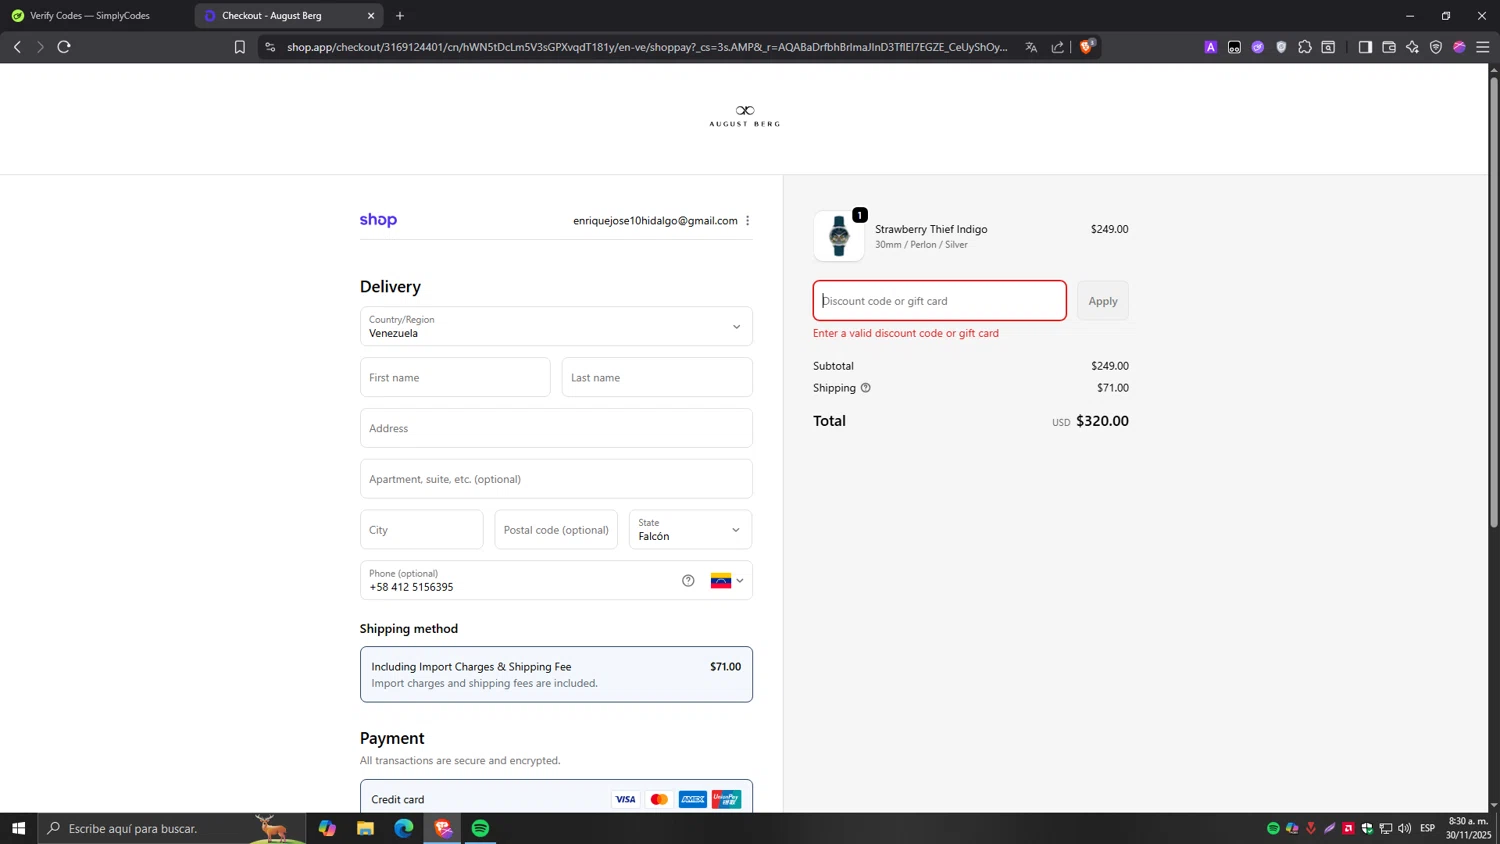Open the browser hamburger main menu
The height and width of the screenshot is (844, 1500).
1483,47
